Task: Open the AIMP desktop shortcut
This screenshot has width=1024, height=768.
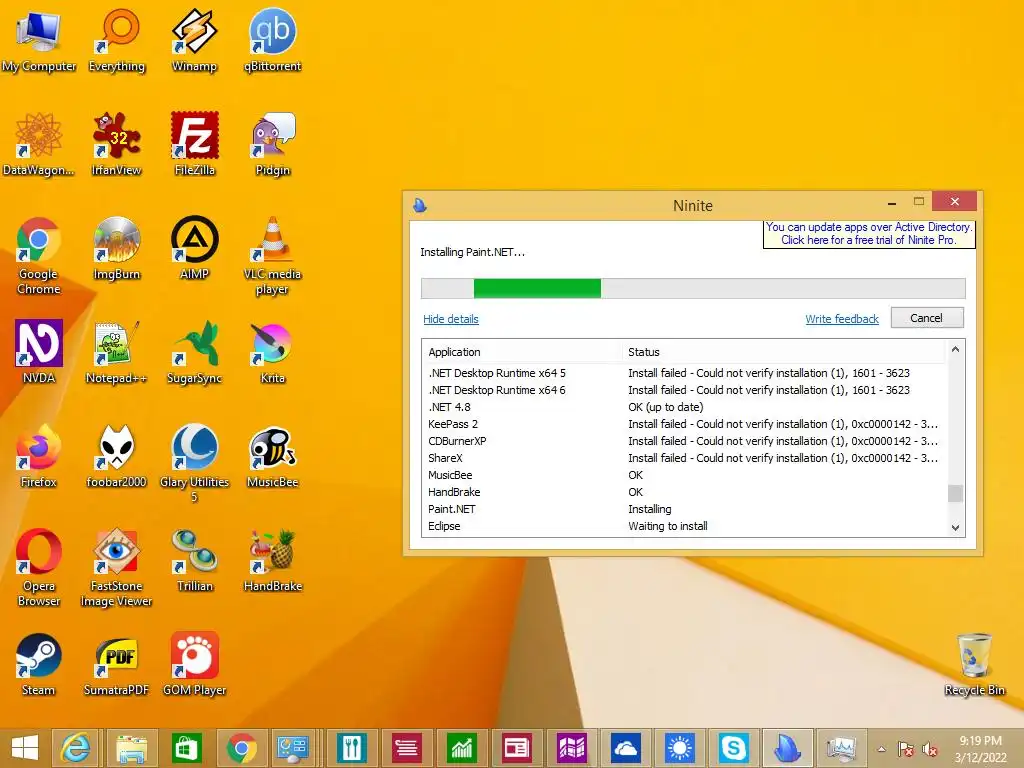Action: coord(195,248)
